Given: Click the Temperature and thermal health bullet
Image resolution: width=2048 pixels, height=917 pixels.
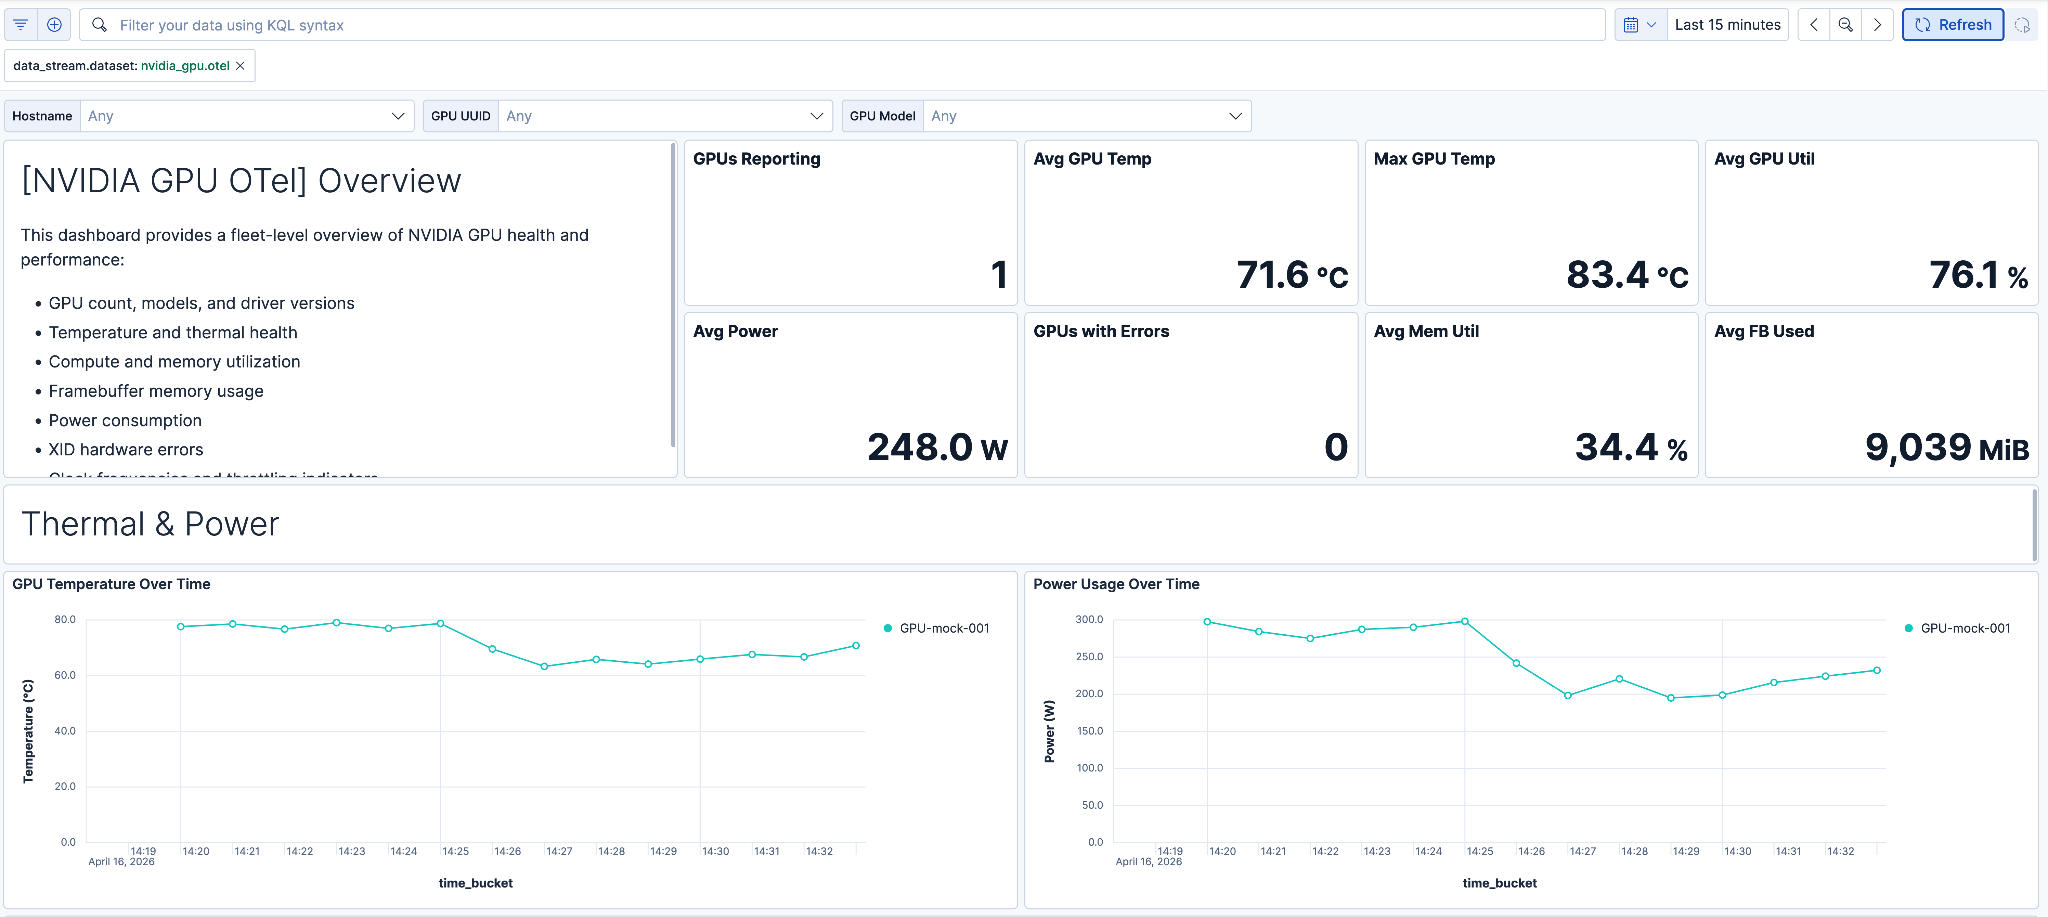Looking at the screenshot, I should [x=173, y=333].
